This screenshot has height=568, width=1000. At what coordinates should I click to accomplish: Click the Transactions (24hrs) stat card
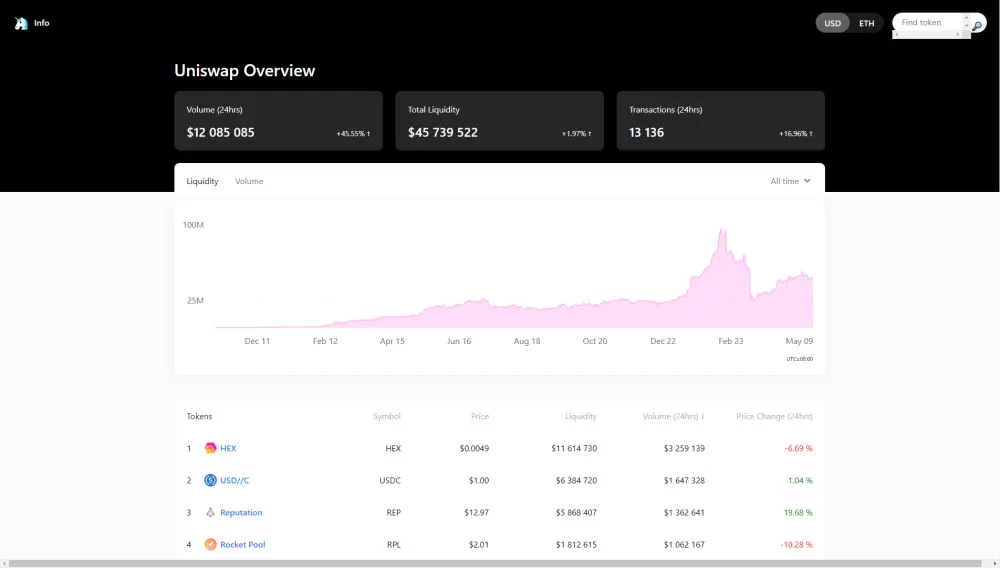(x=721, y=120)
